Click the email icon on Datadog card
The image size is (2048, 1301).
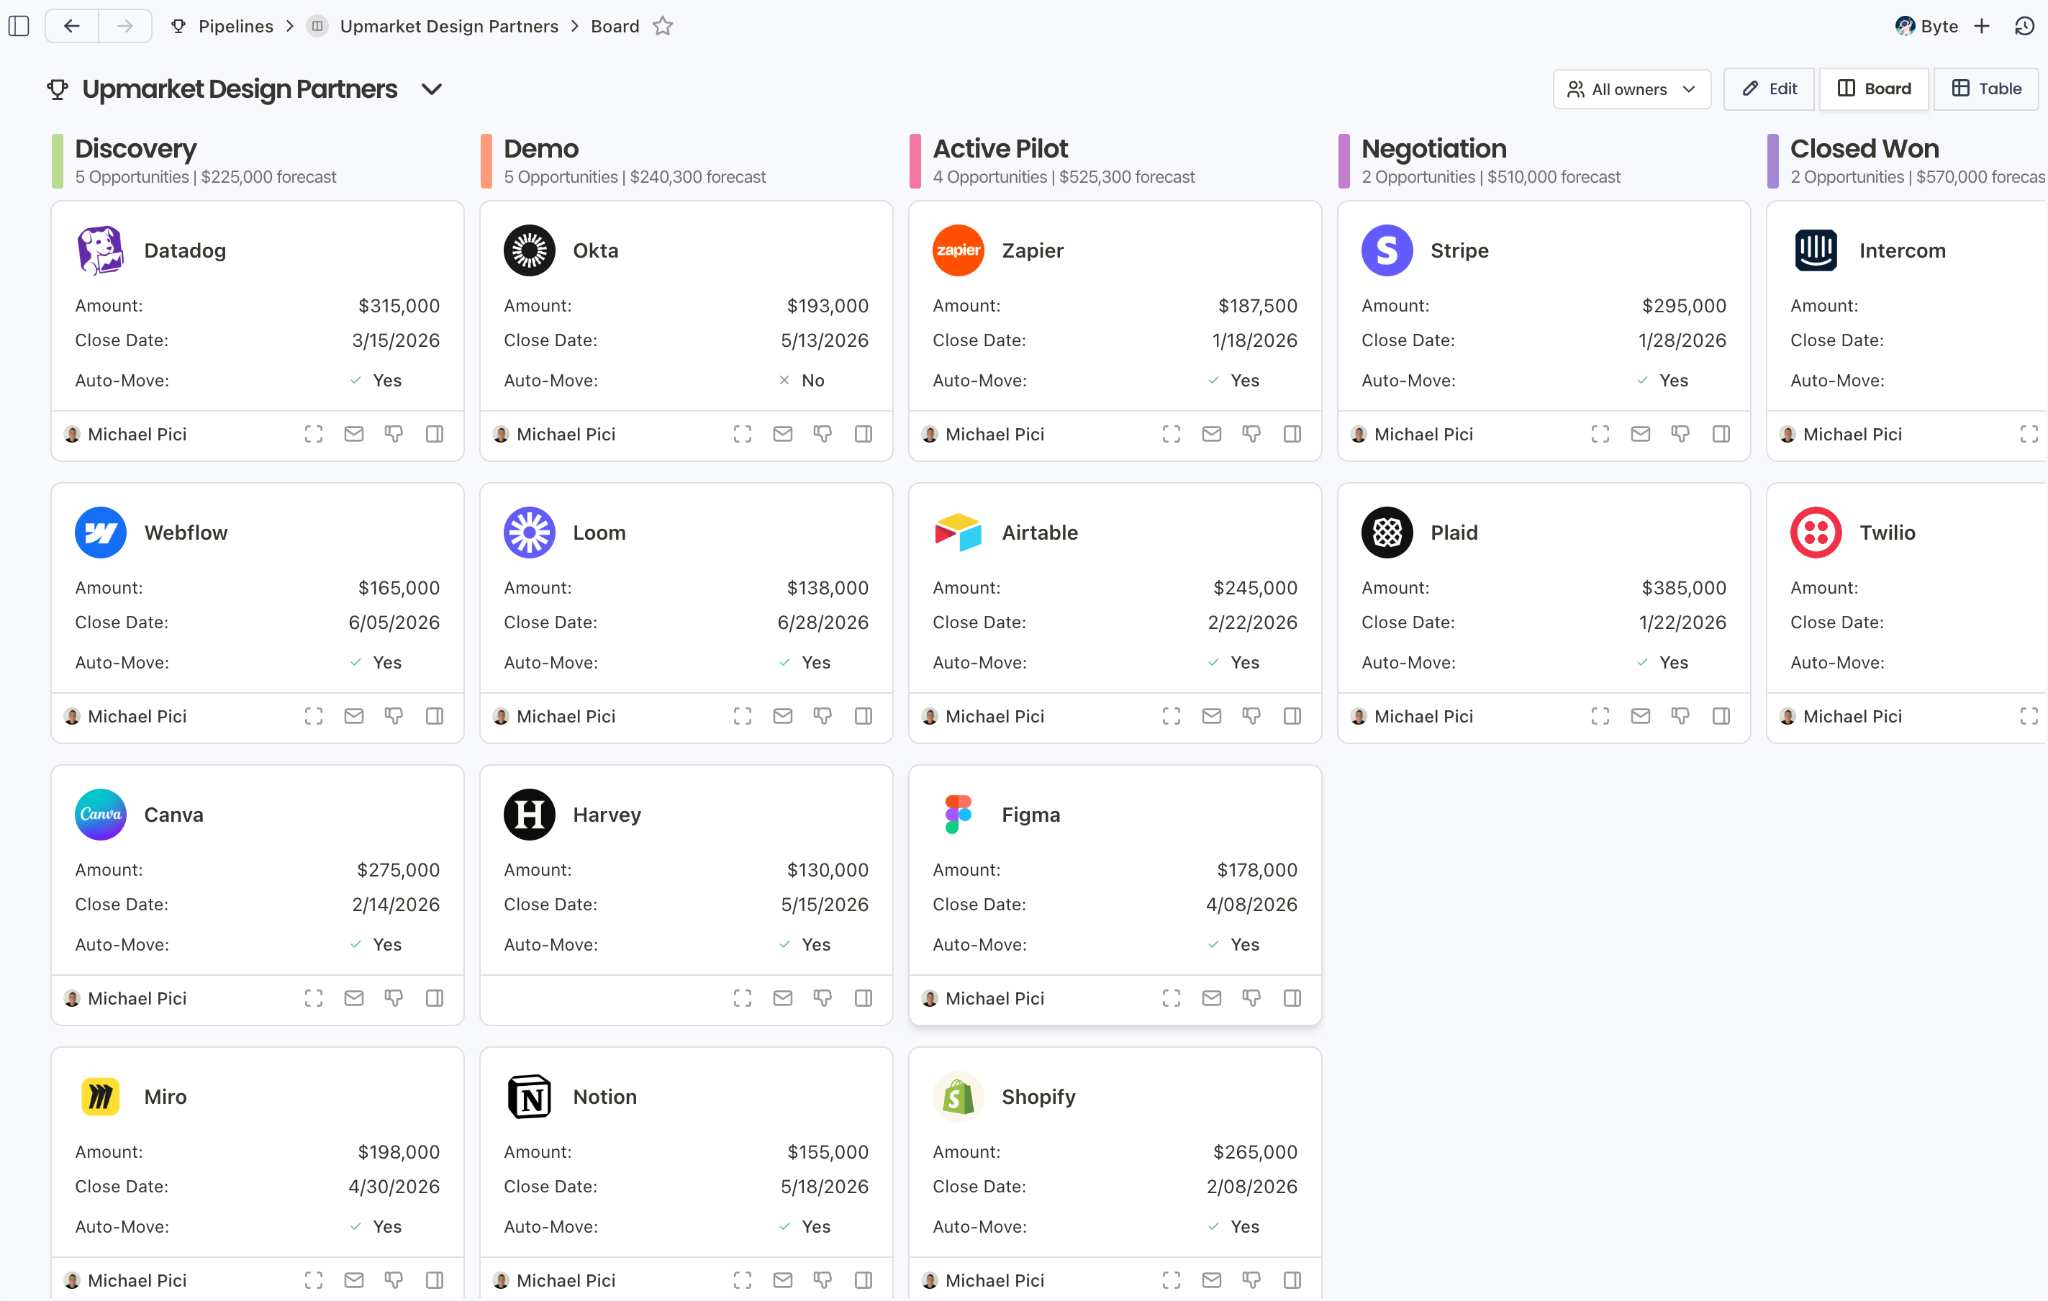[354, 434]
